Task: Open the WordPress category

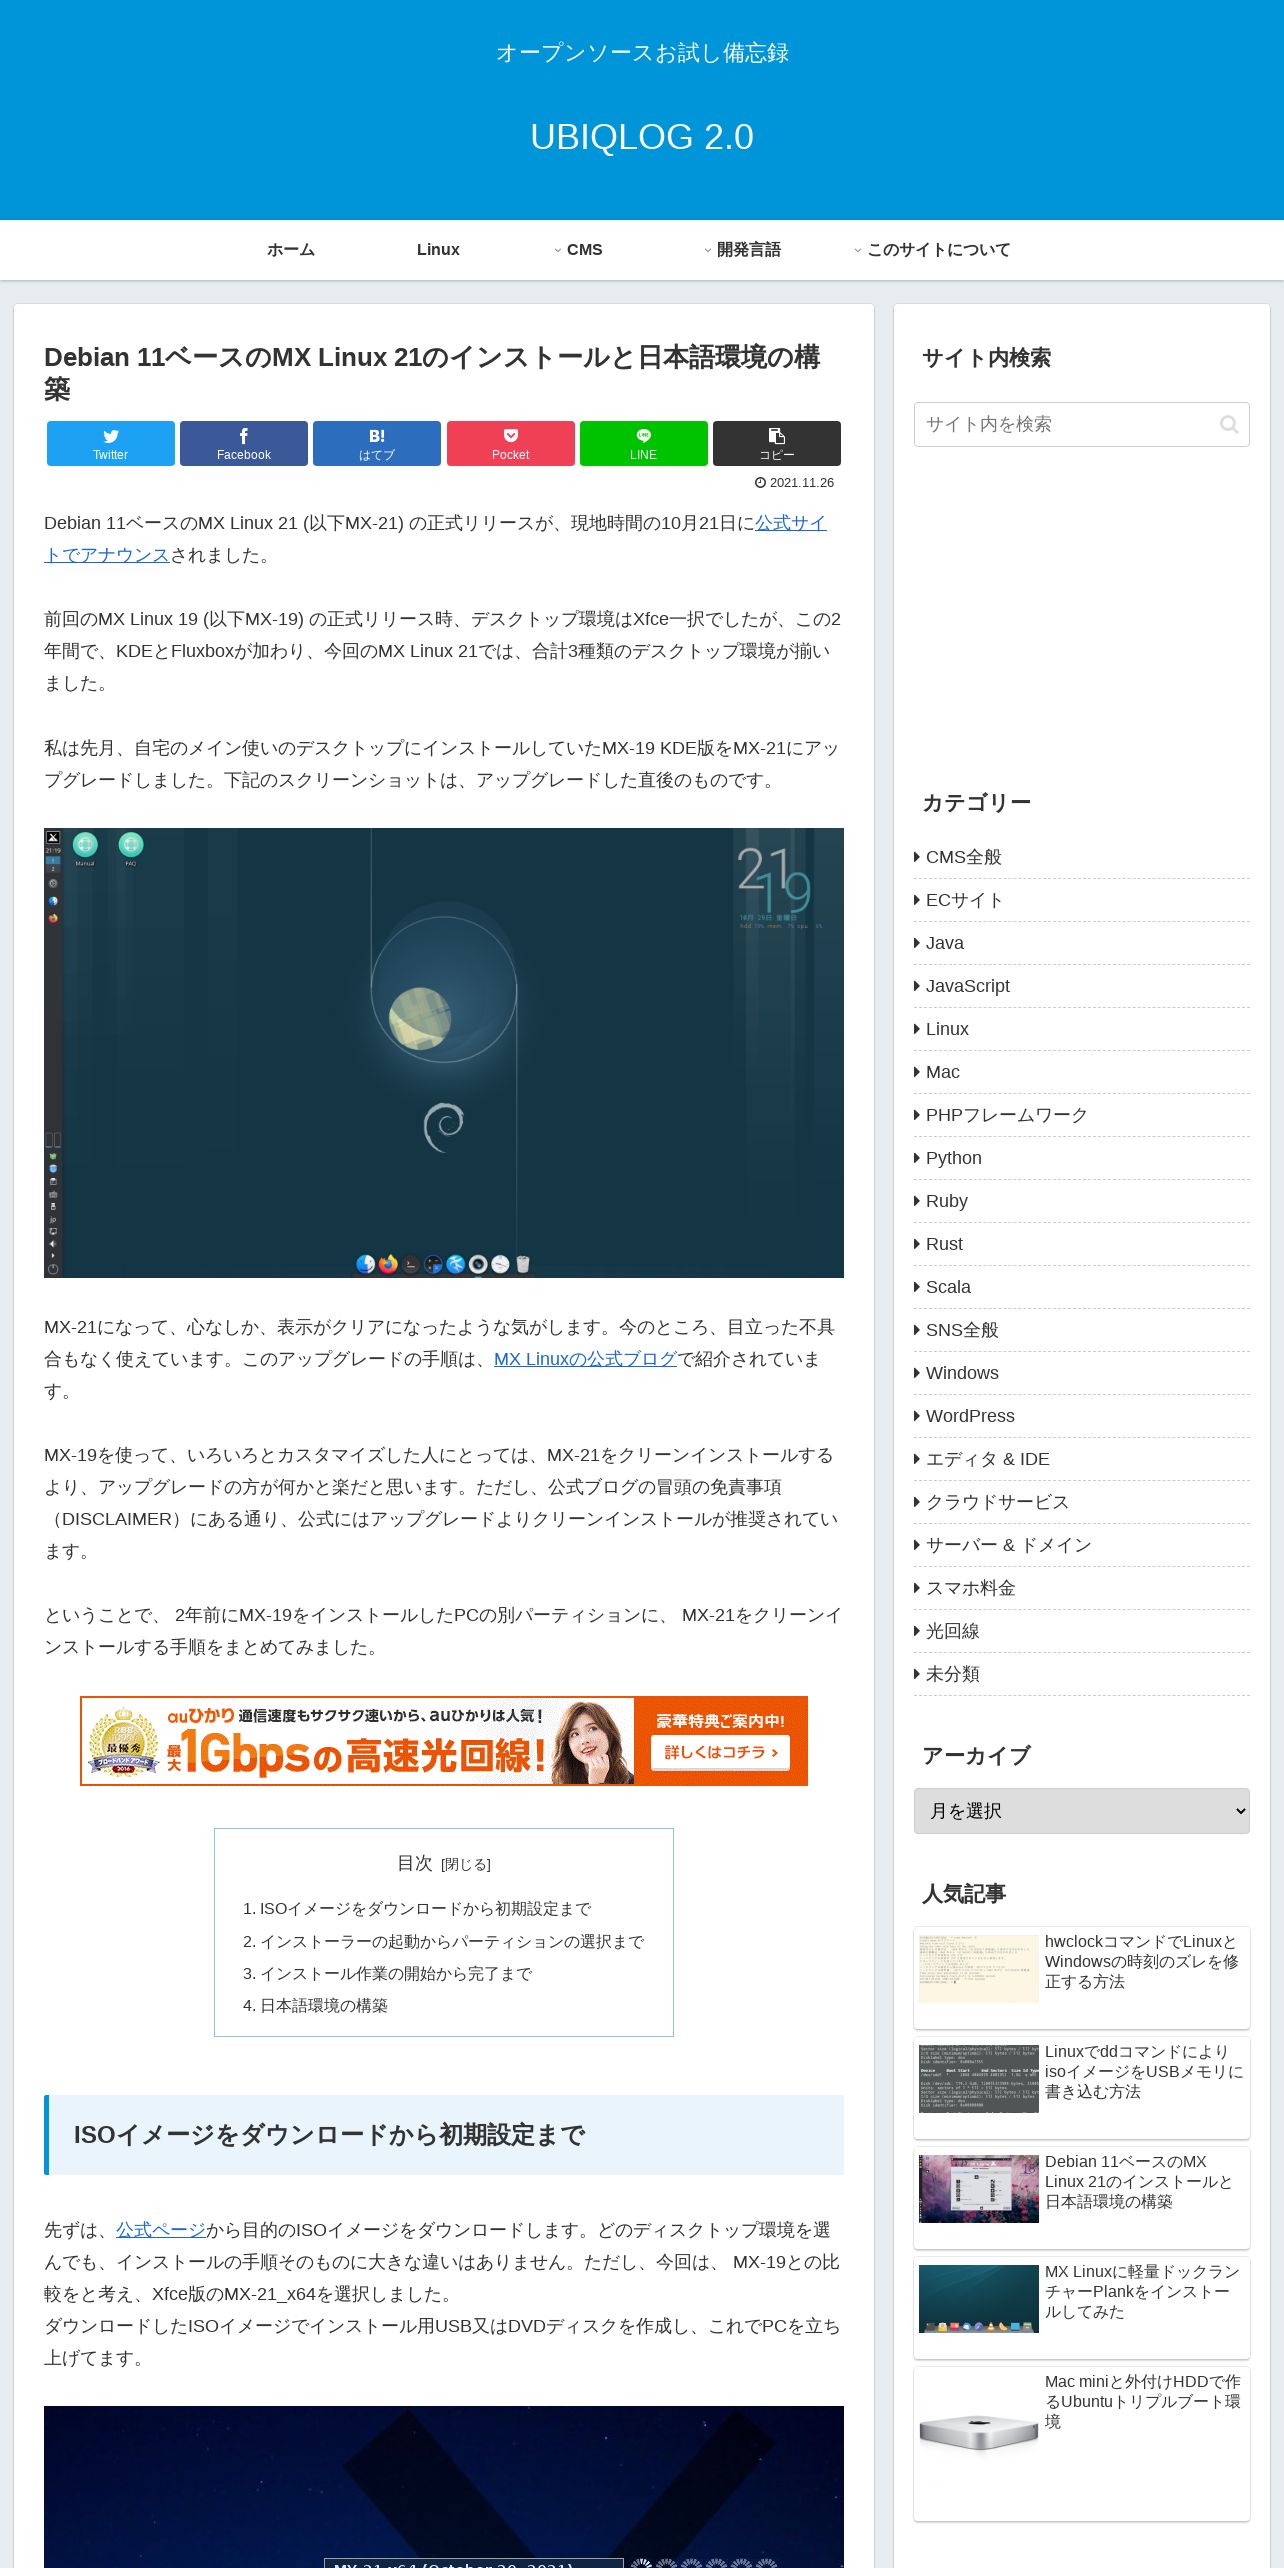Action: (1082, 1416)
